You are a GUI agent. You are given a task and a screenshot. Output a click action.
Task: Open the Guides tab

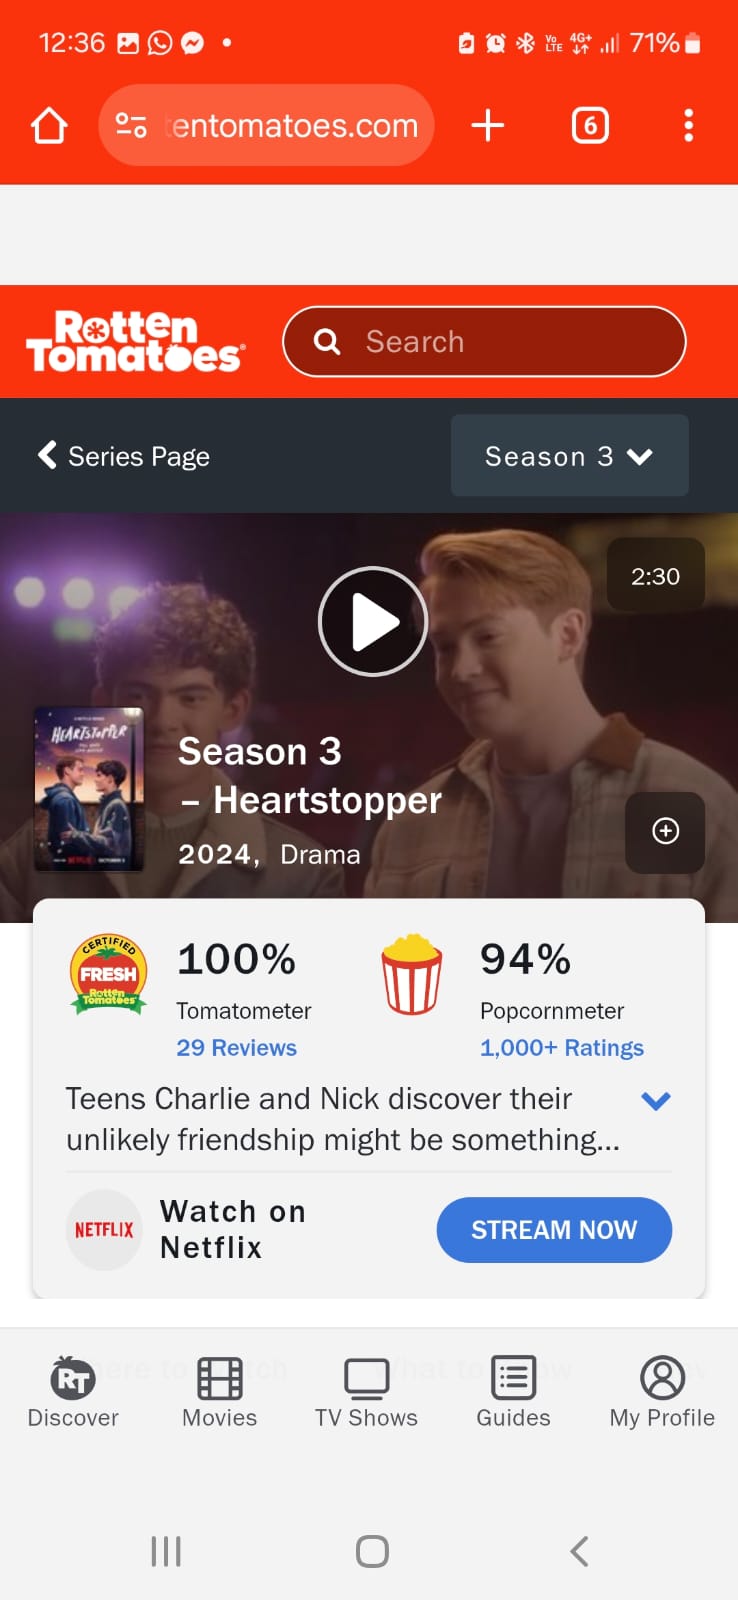tap(513, 1393)
